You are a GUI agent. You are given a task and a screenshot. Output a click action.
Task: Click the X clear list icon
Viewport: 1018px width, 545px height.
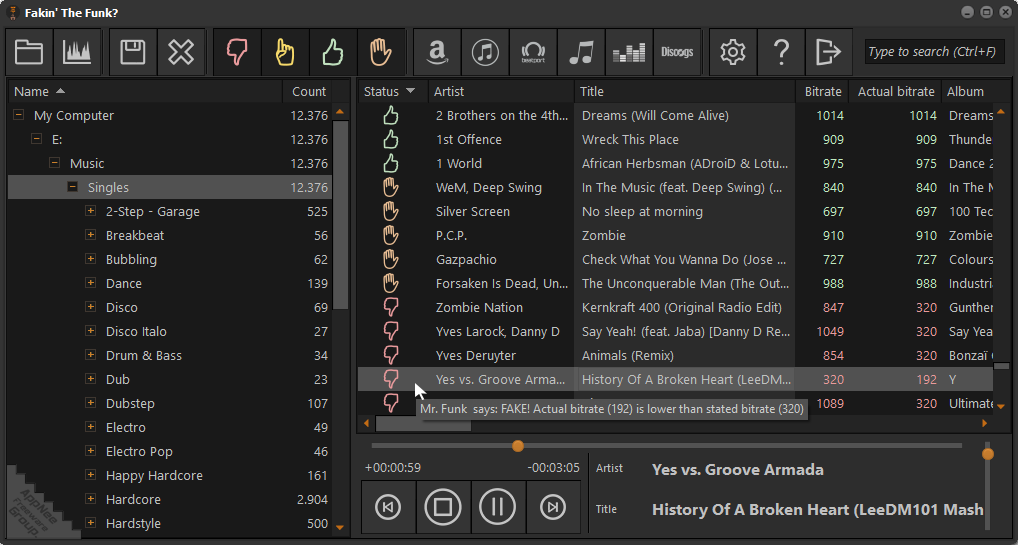click(x=180, y=52)
